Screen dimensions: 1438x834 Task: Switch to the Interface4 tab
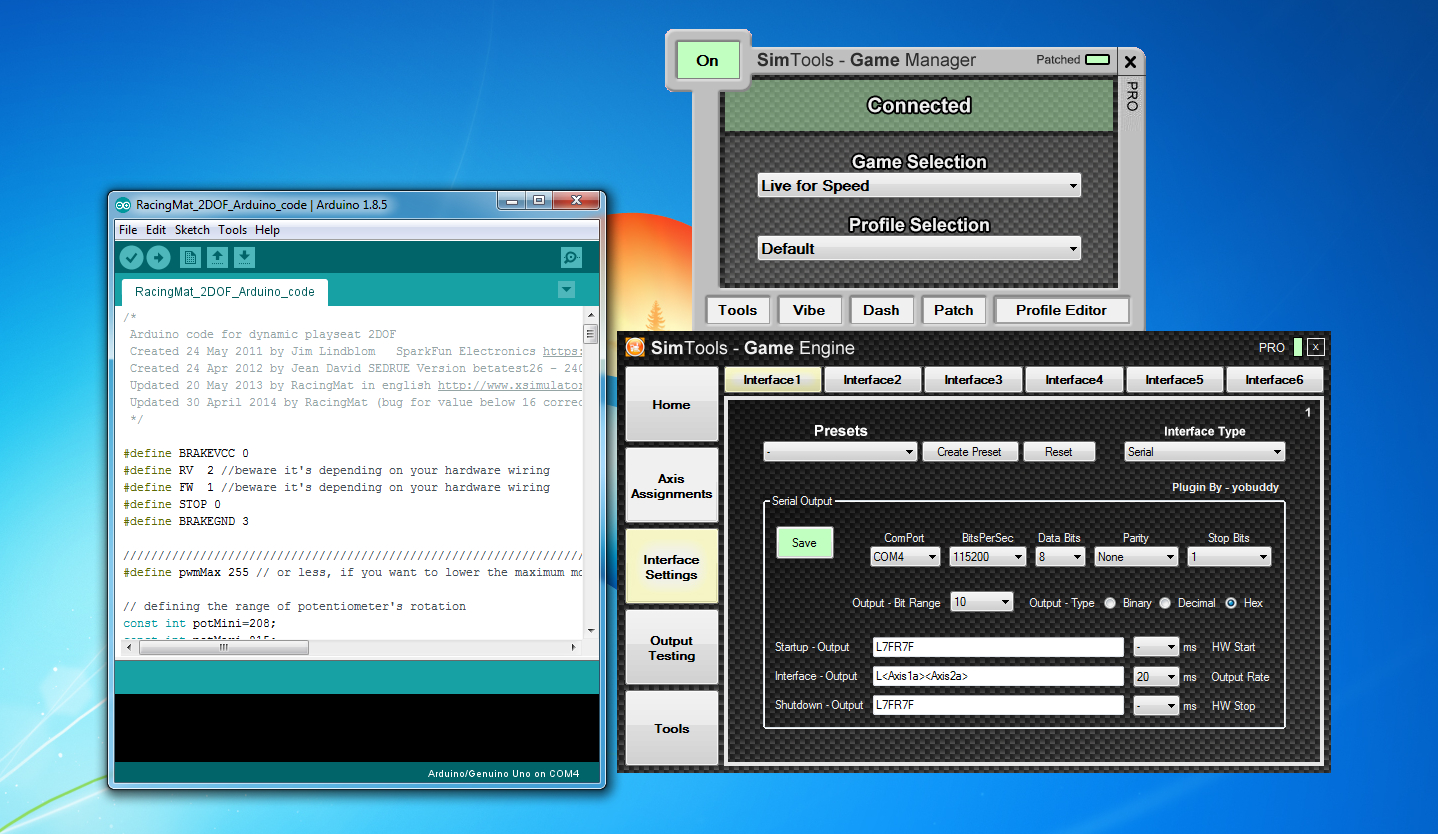click(x=1074, y=380)
